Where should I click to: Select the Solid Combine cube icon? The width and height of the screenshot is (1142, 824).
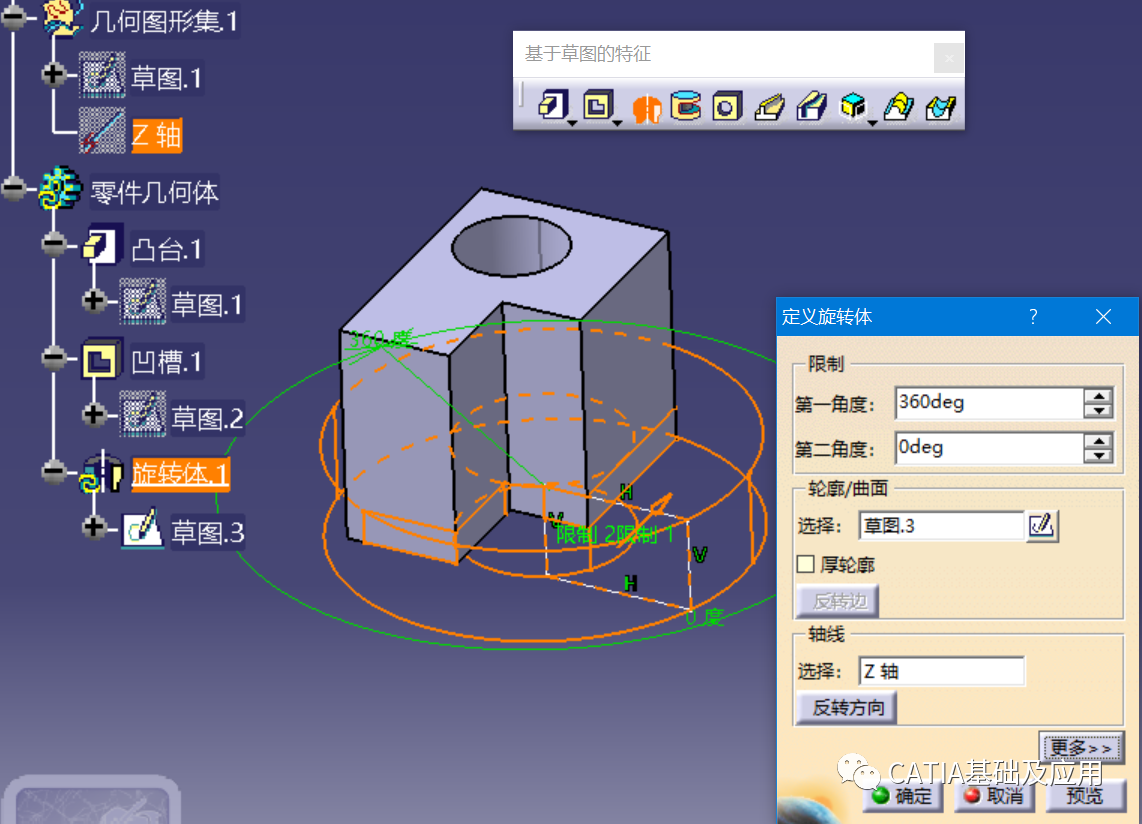853,106
